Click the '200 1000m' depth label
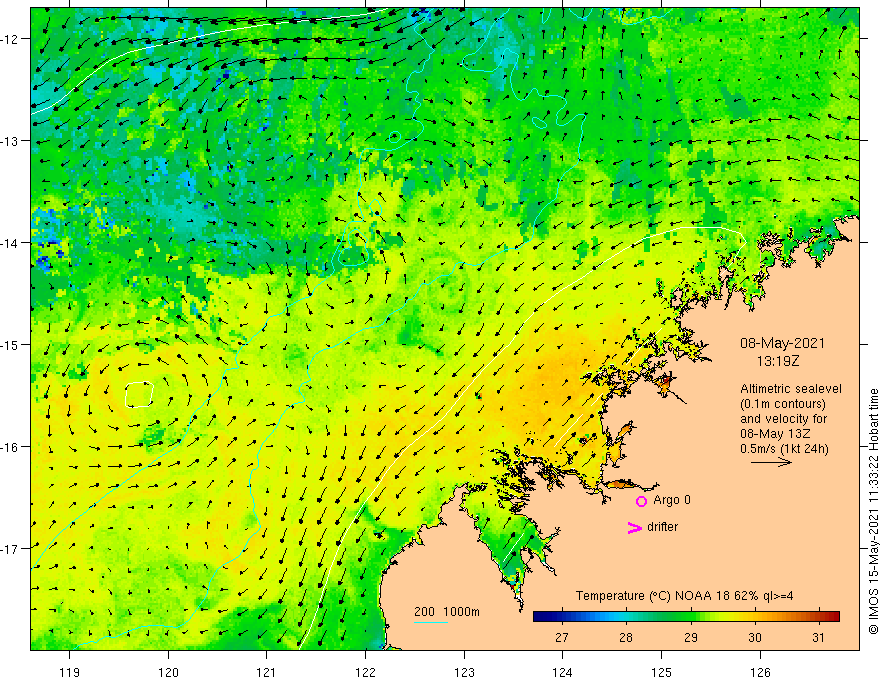The height and width of the screenshot is (680, 880). coord(447,612)
